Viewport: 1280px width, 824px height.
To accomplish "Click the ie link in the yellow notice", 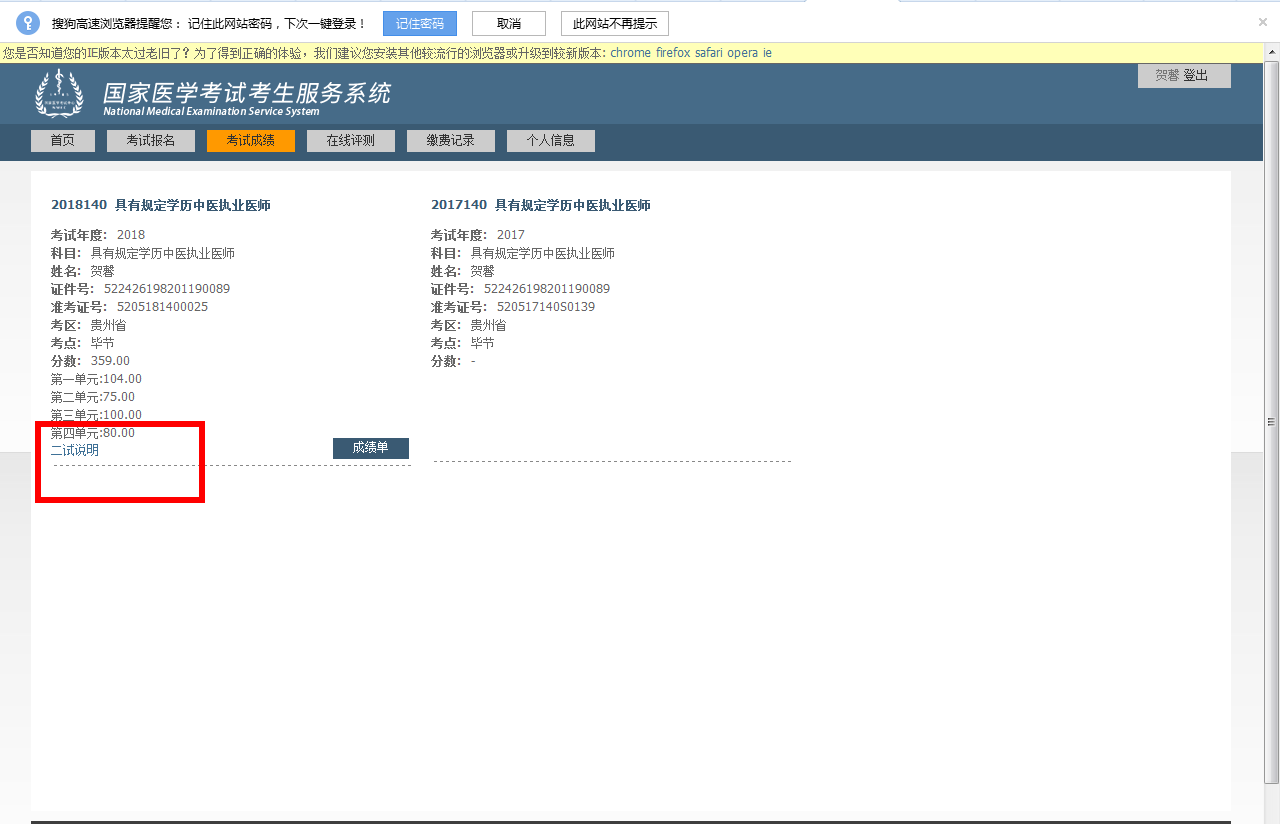I will [x=767, y=53].
